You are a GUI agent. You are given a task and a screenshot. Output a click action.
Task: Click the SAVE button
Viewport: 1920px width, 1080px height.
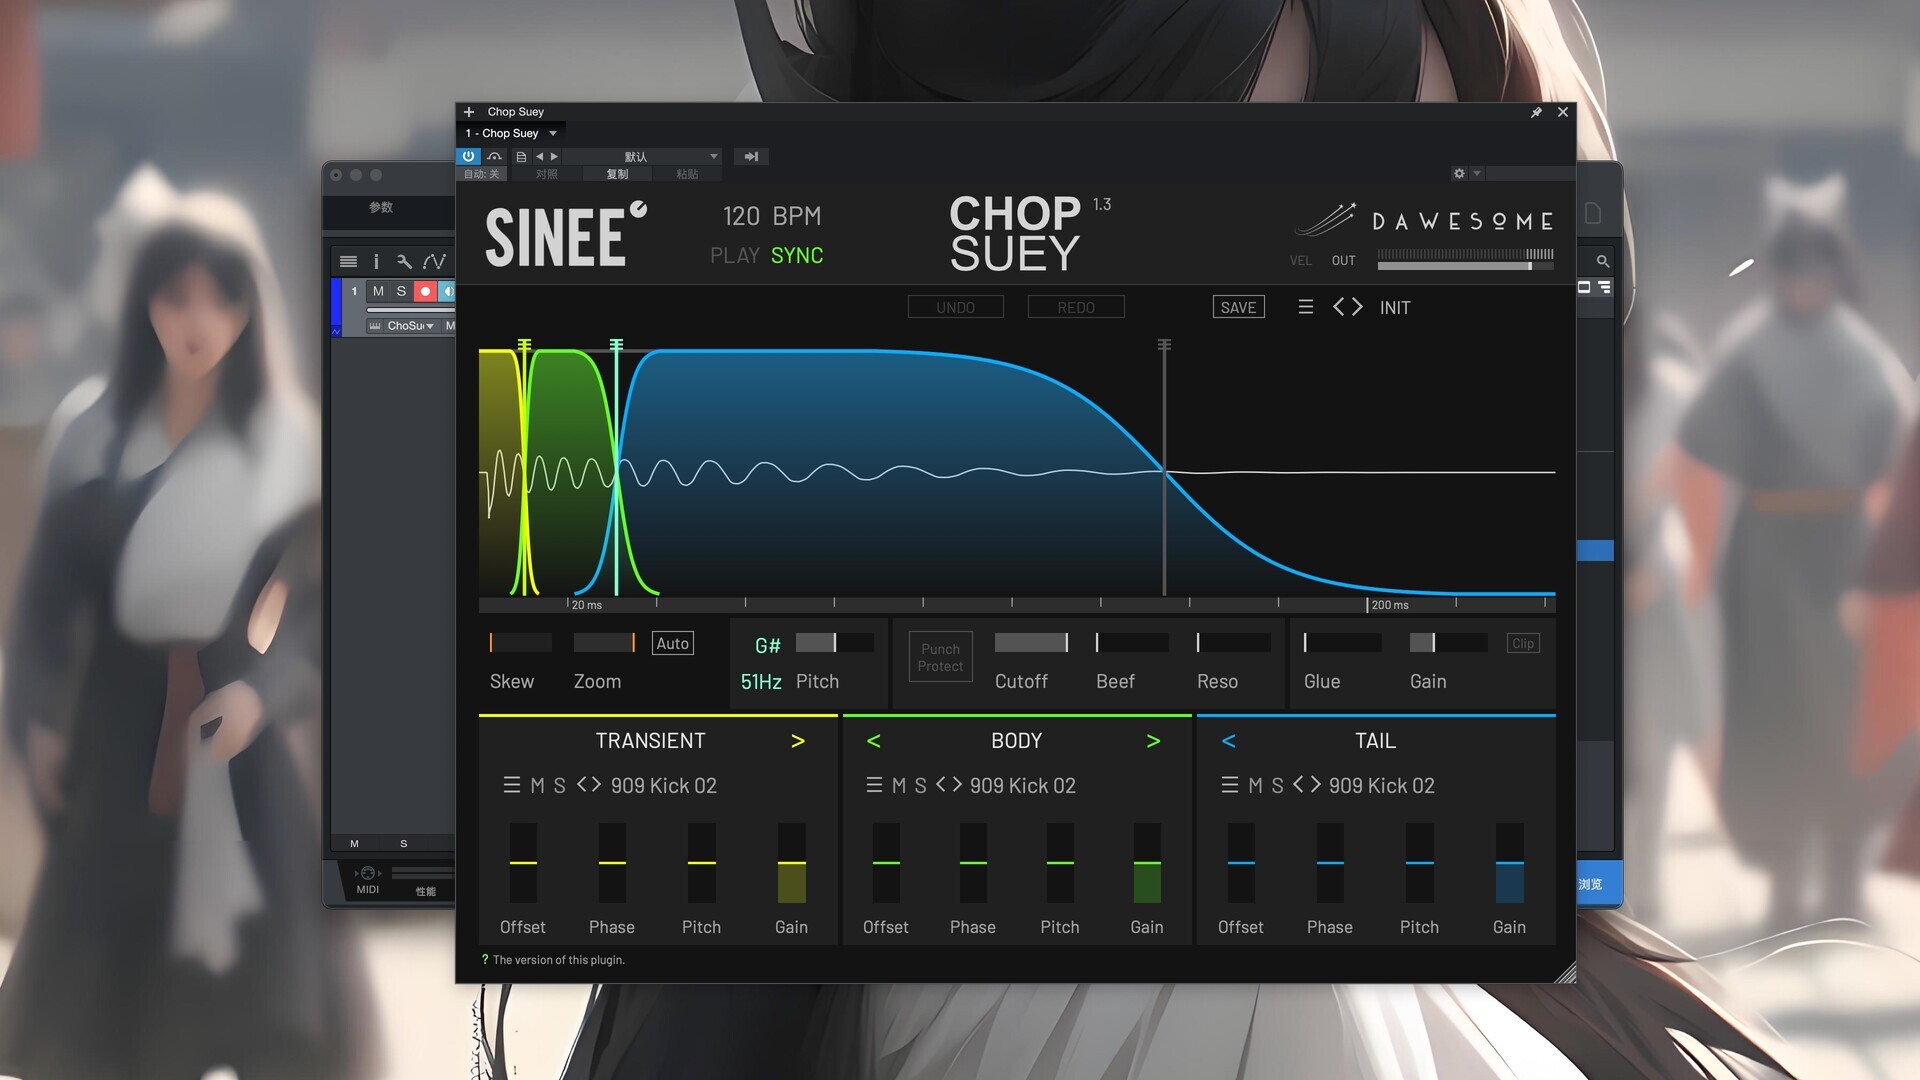(1238, 307)
